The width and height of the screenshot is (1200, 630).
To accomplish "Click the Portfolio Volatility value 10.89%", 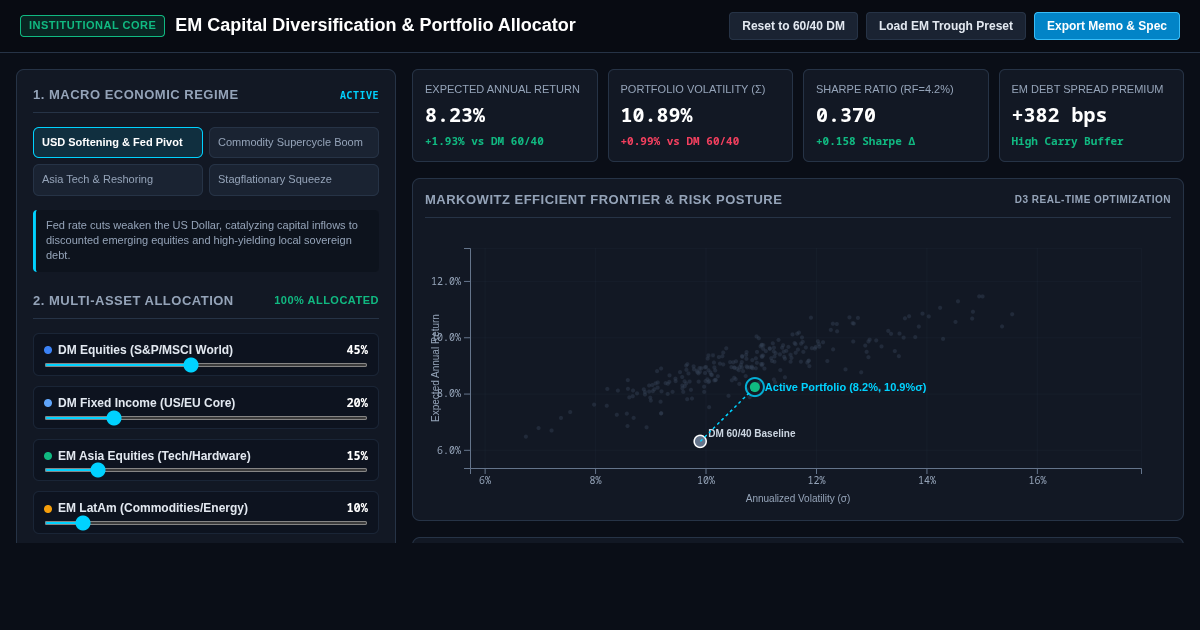I will [656, 115].
